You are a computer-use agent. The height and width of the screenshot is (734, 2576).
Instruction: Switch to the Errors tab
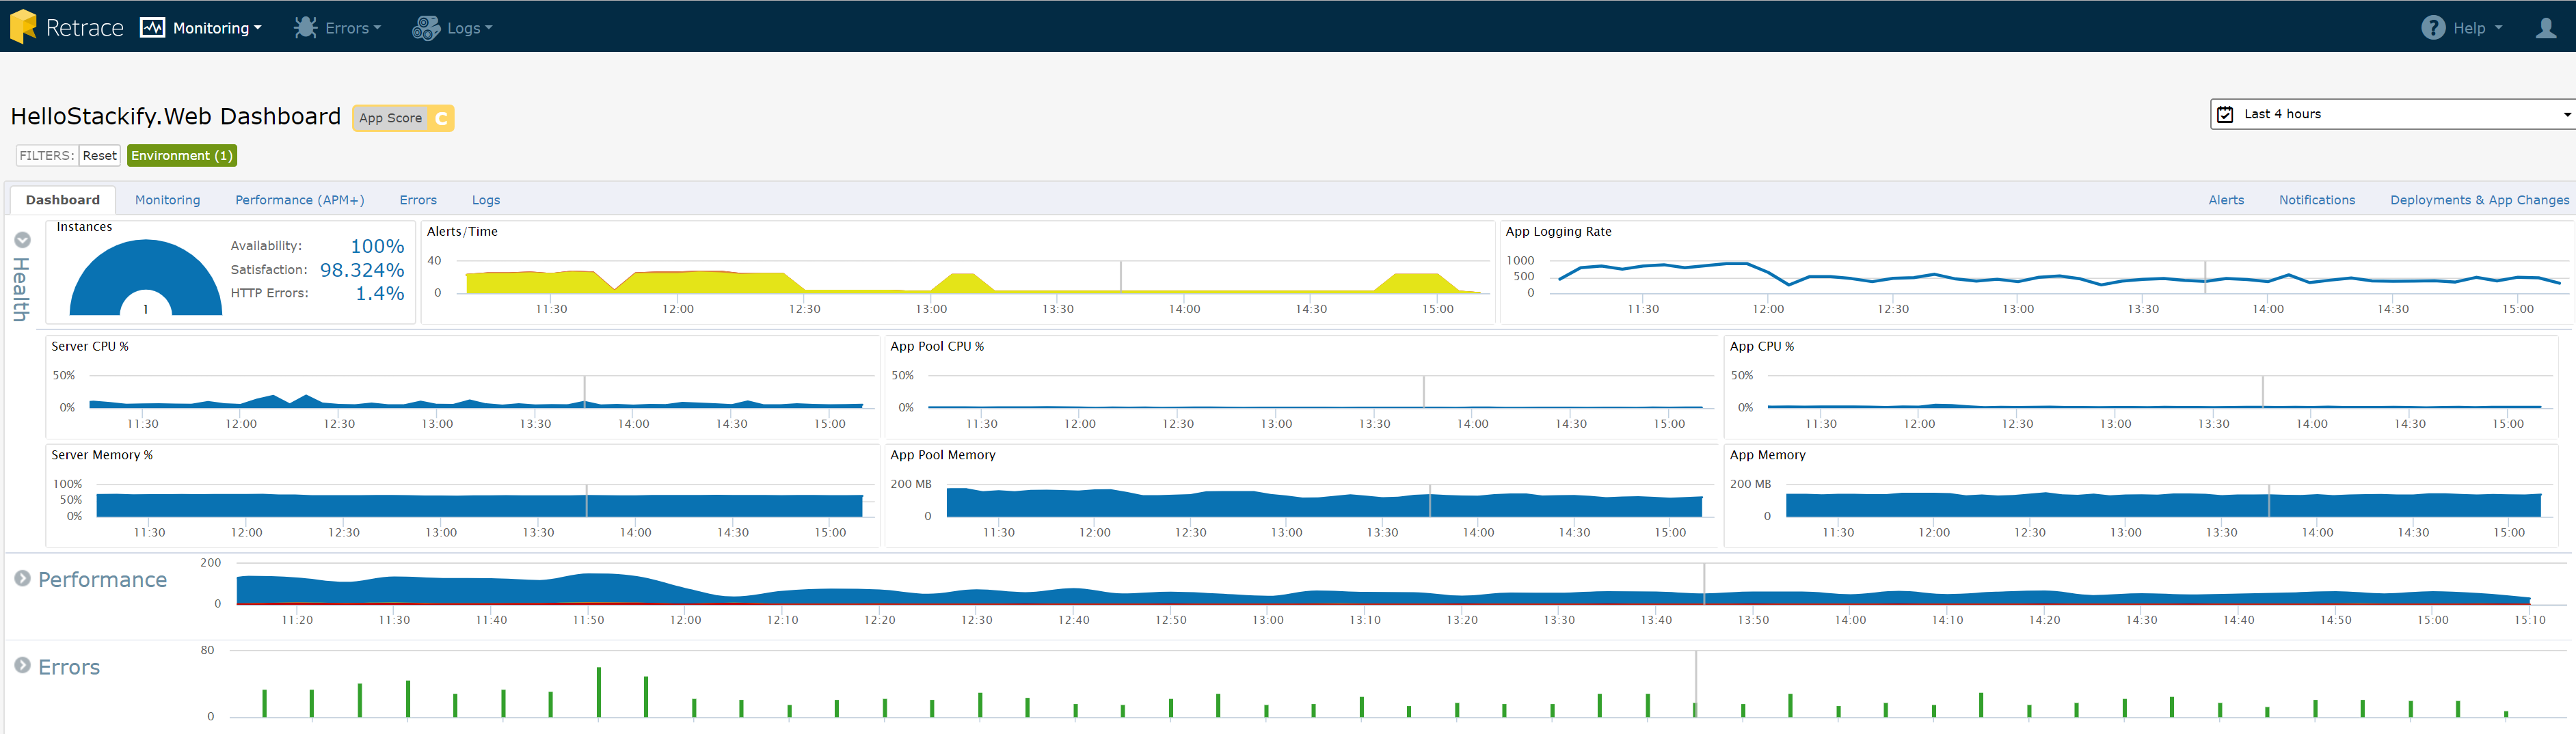[418, 200]
